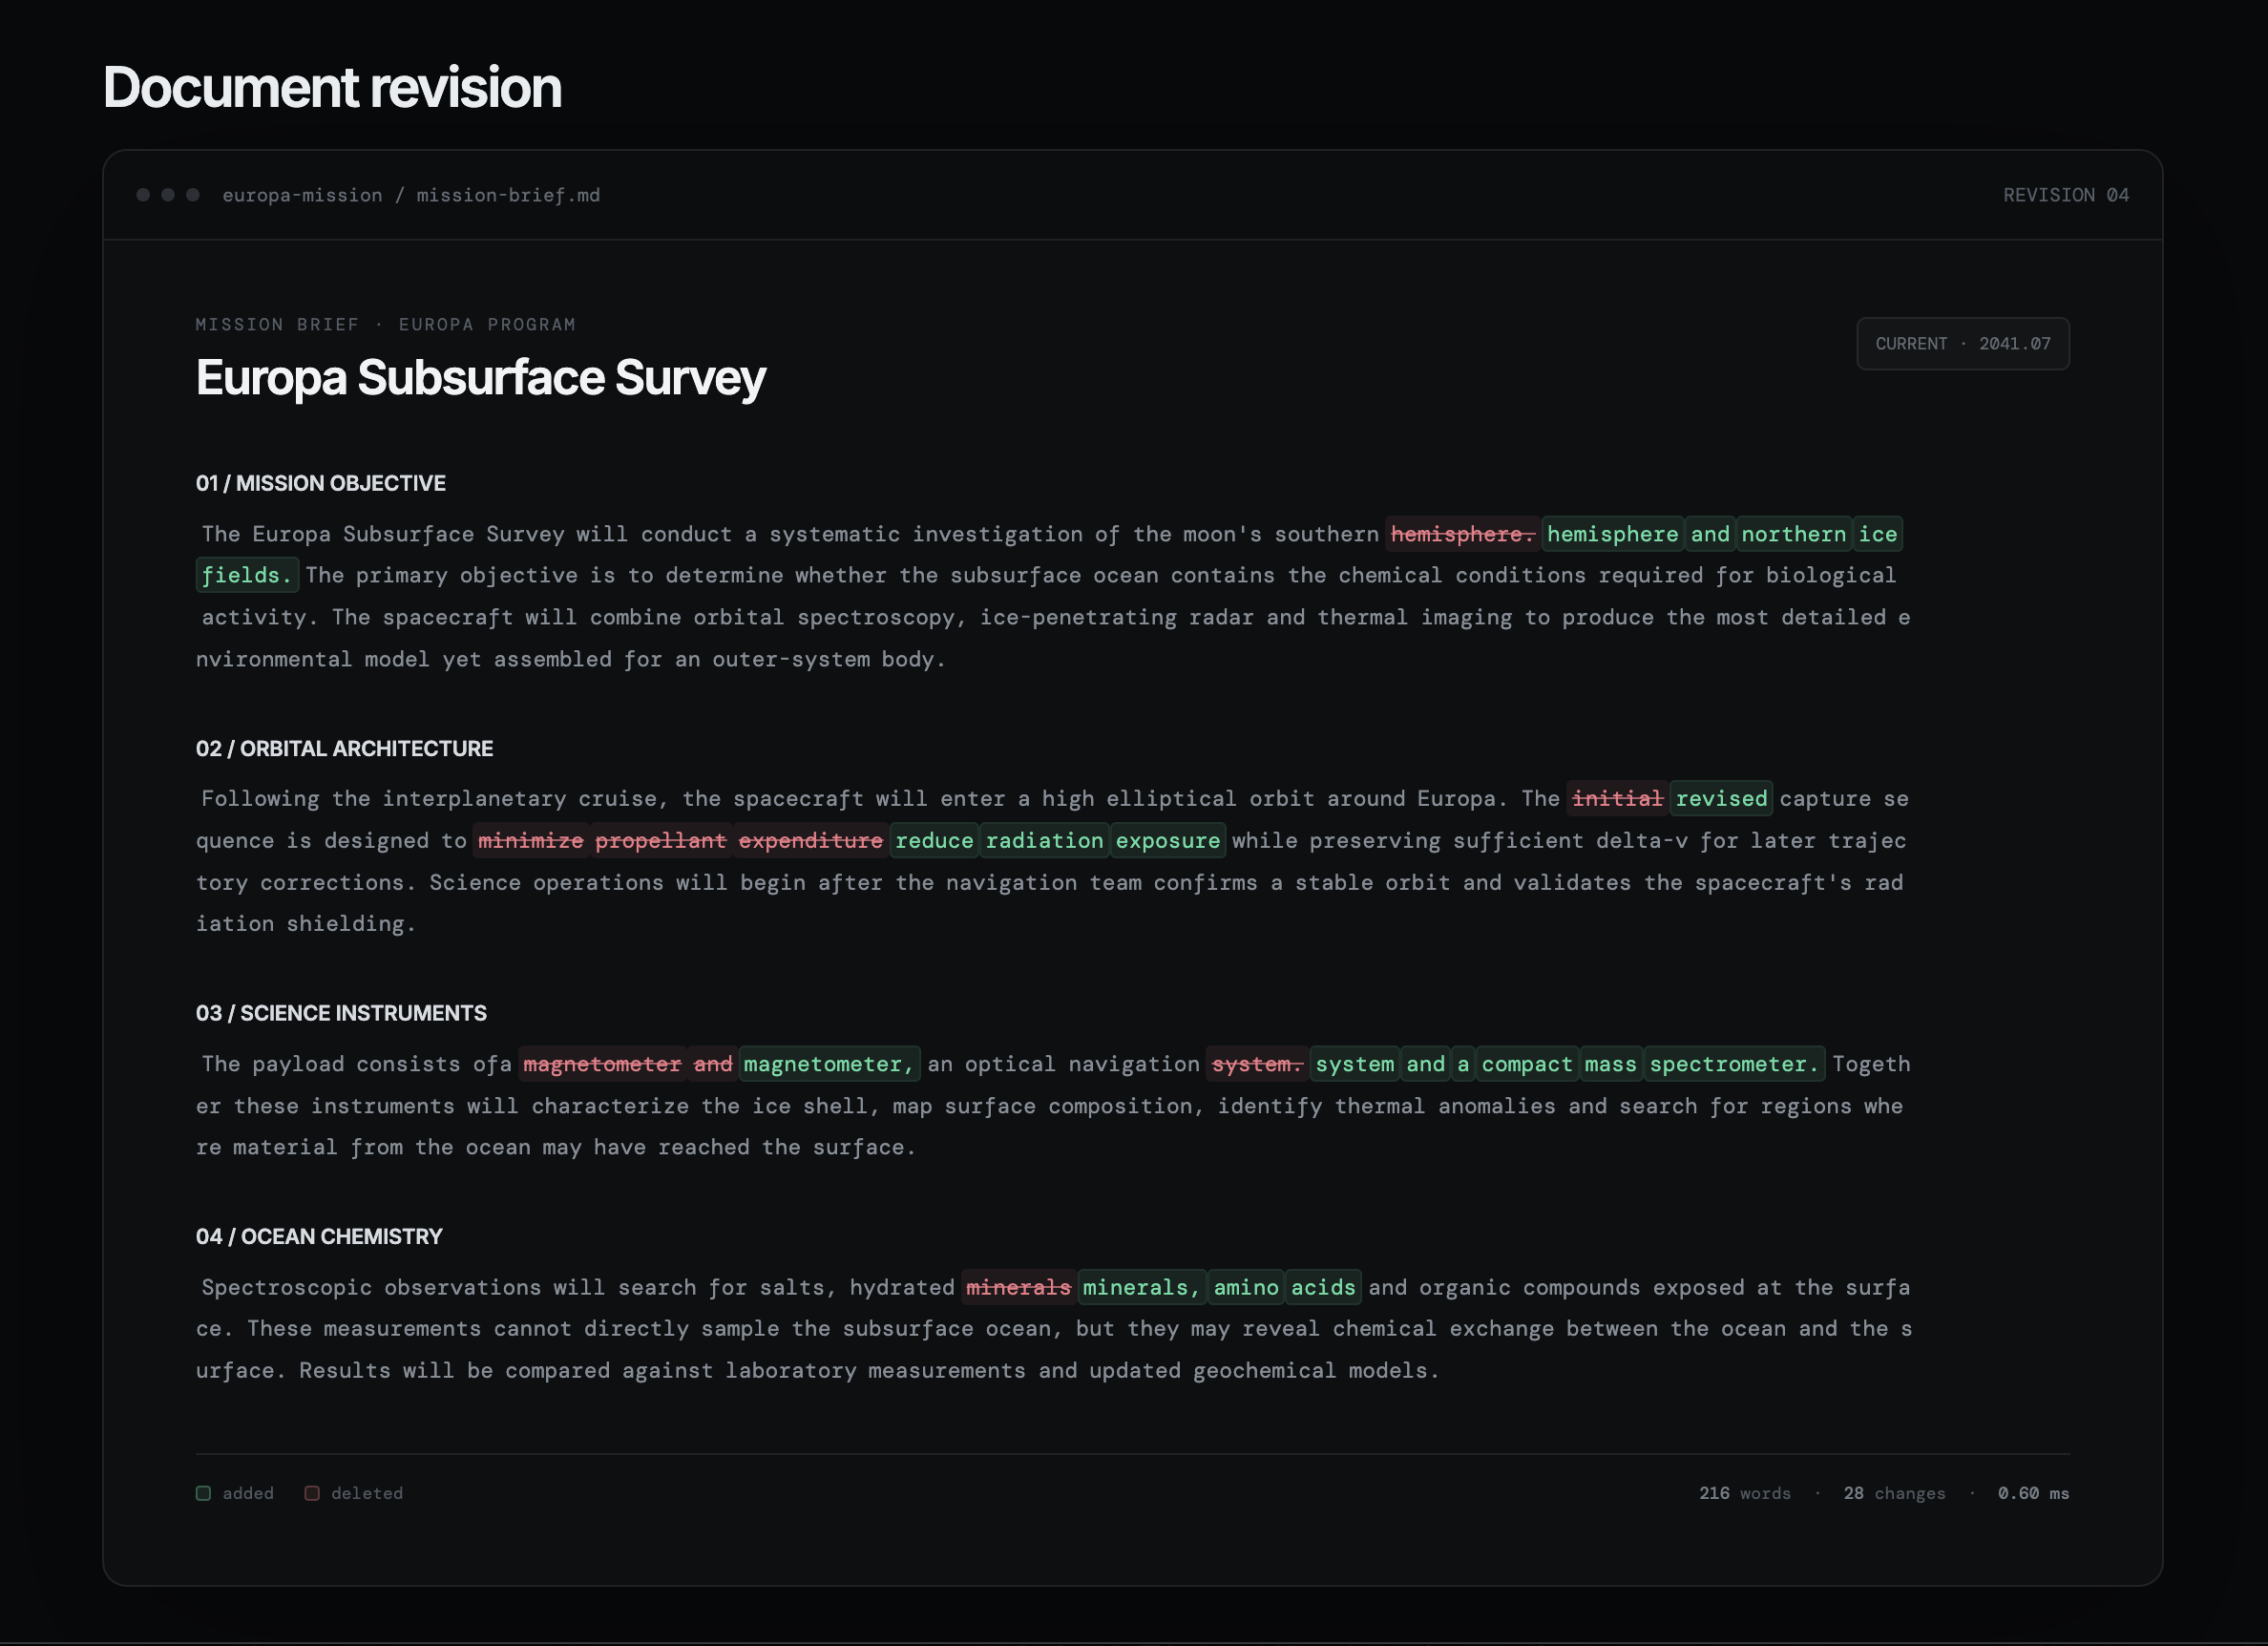Click the added word 'radiation'

click(x=1044, y=840)
